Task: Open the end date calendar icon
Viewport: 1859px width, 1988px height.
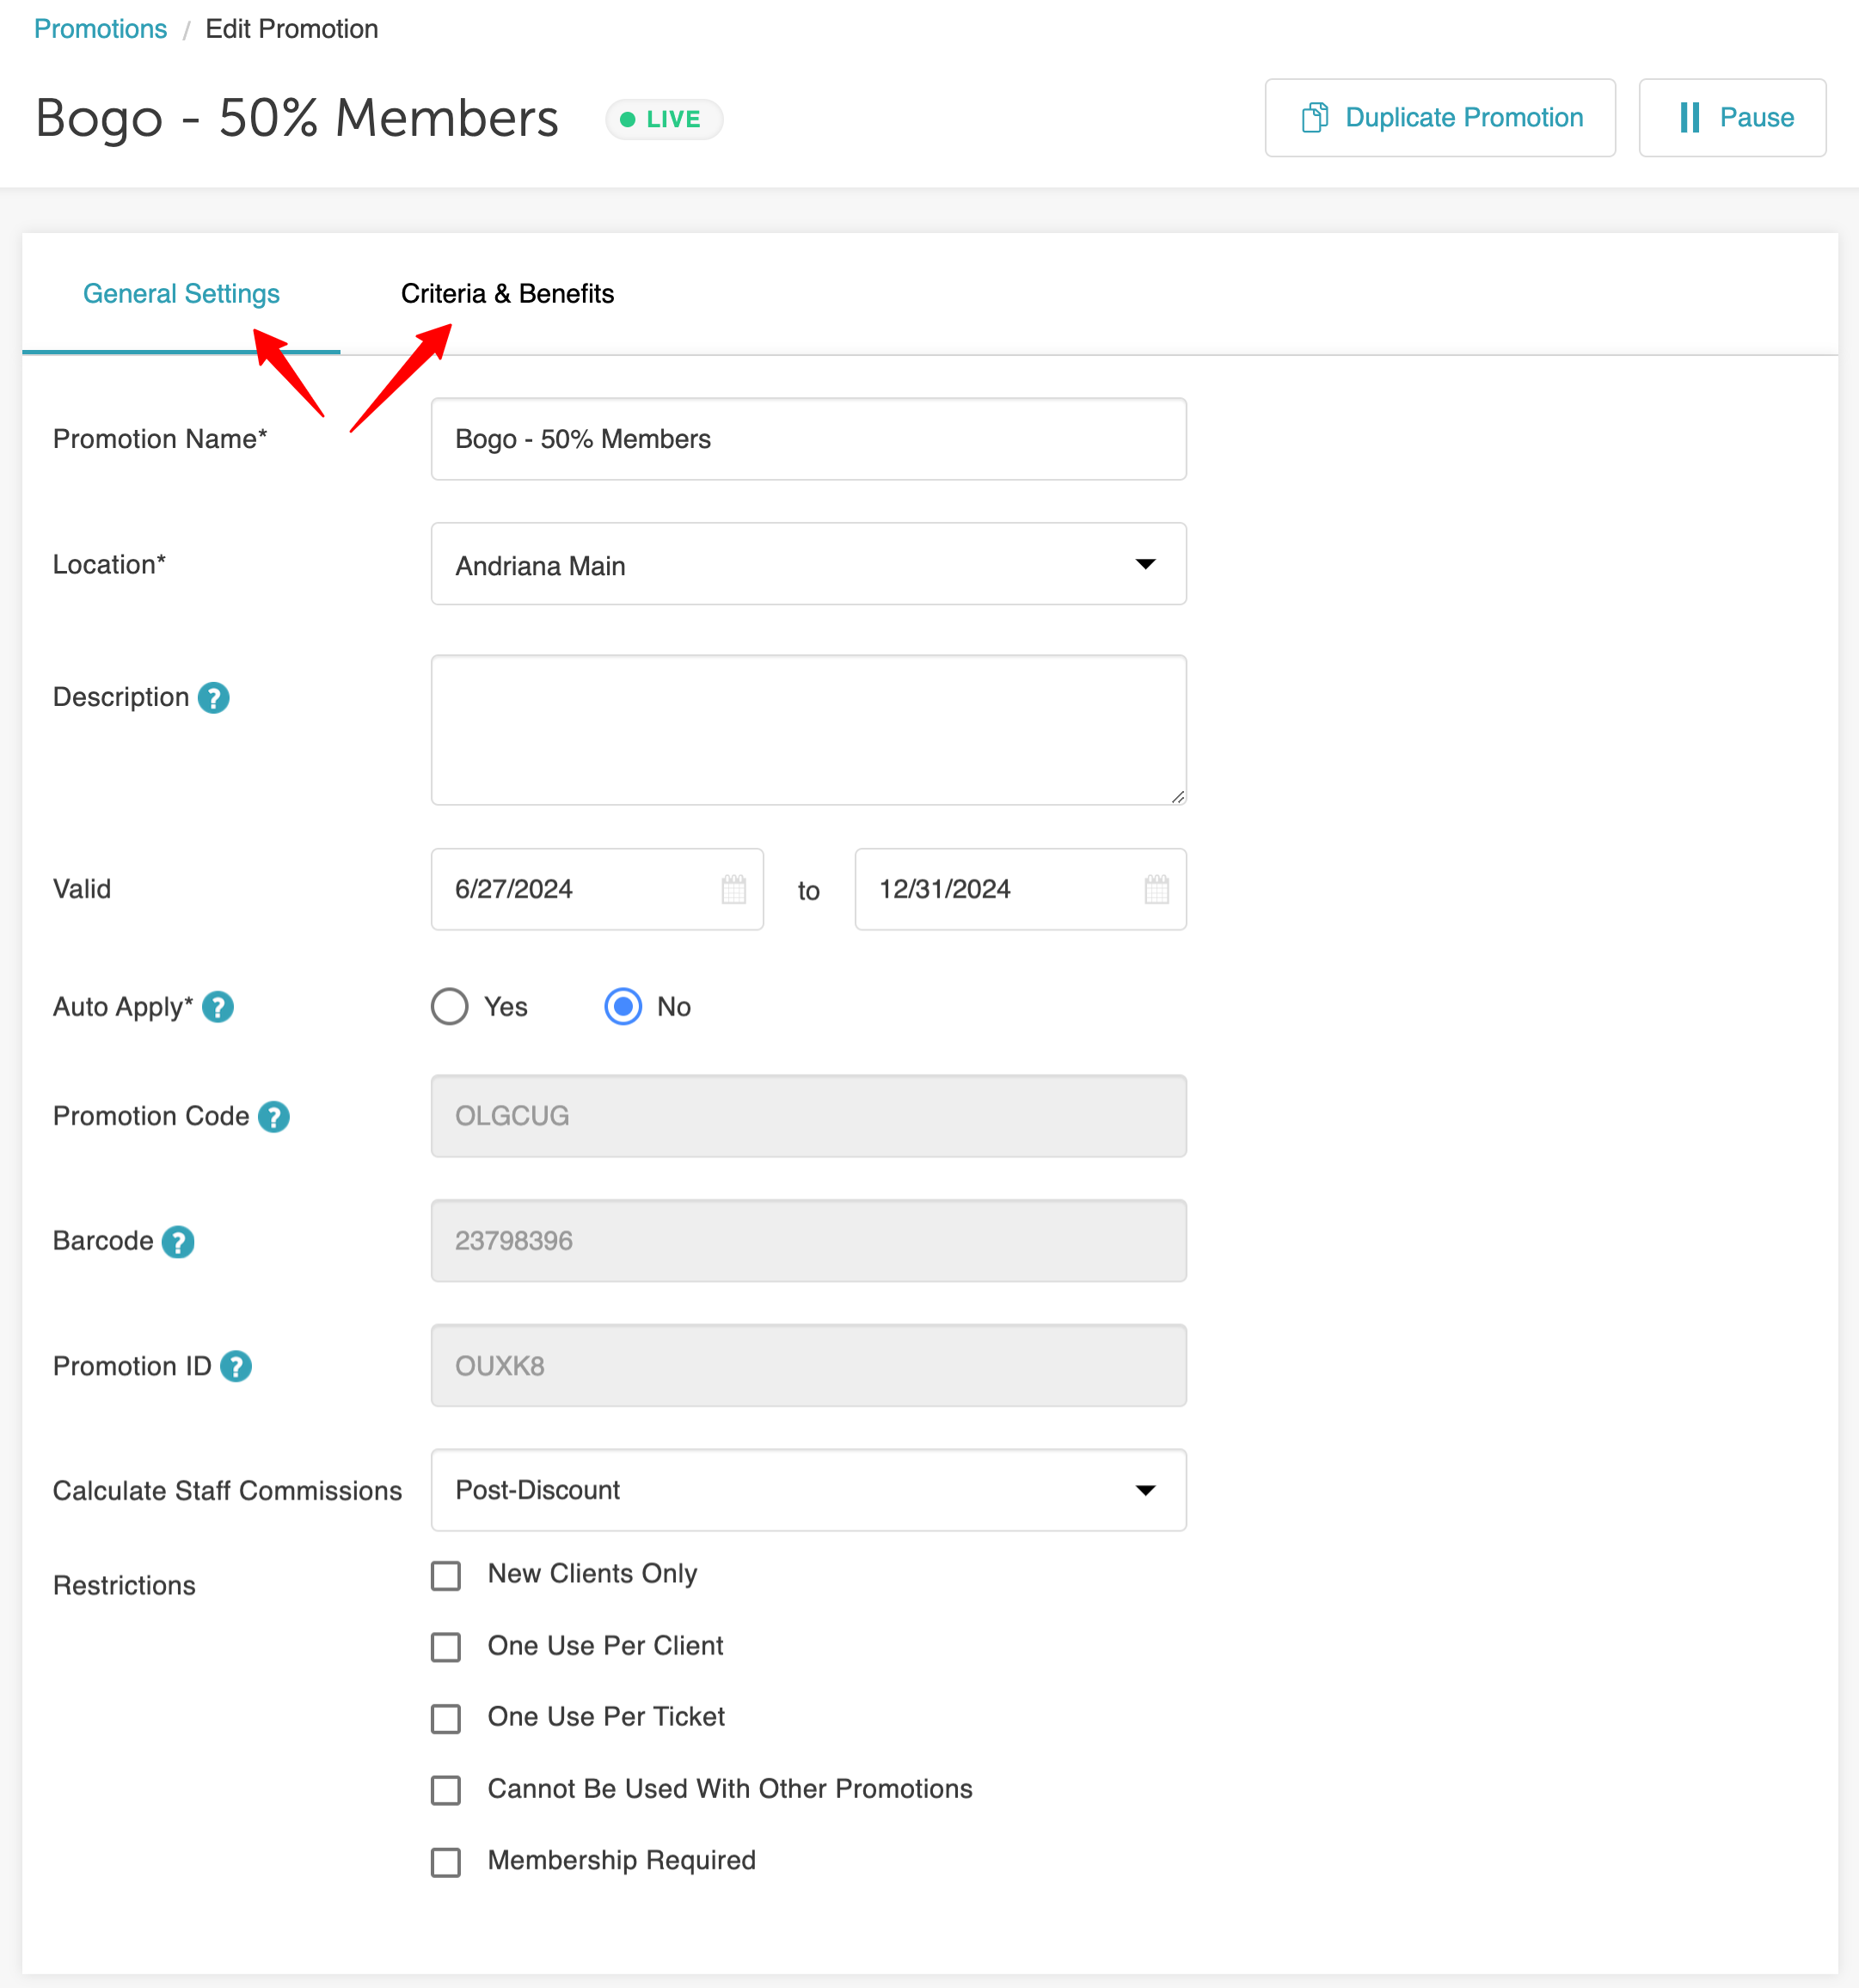Action: coord(1156,889)
